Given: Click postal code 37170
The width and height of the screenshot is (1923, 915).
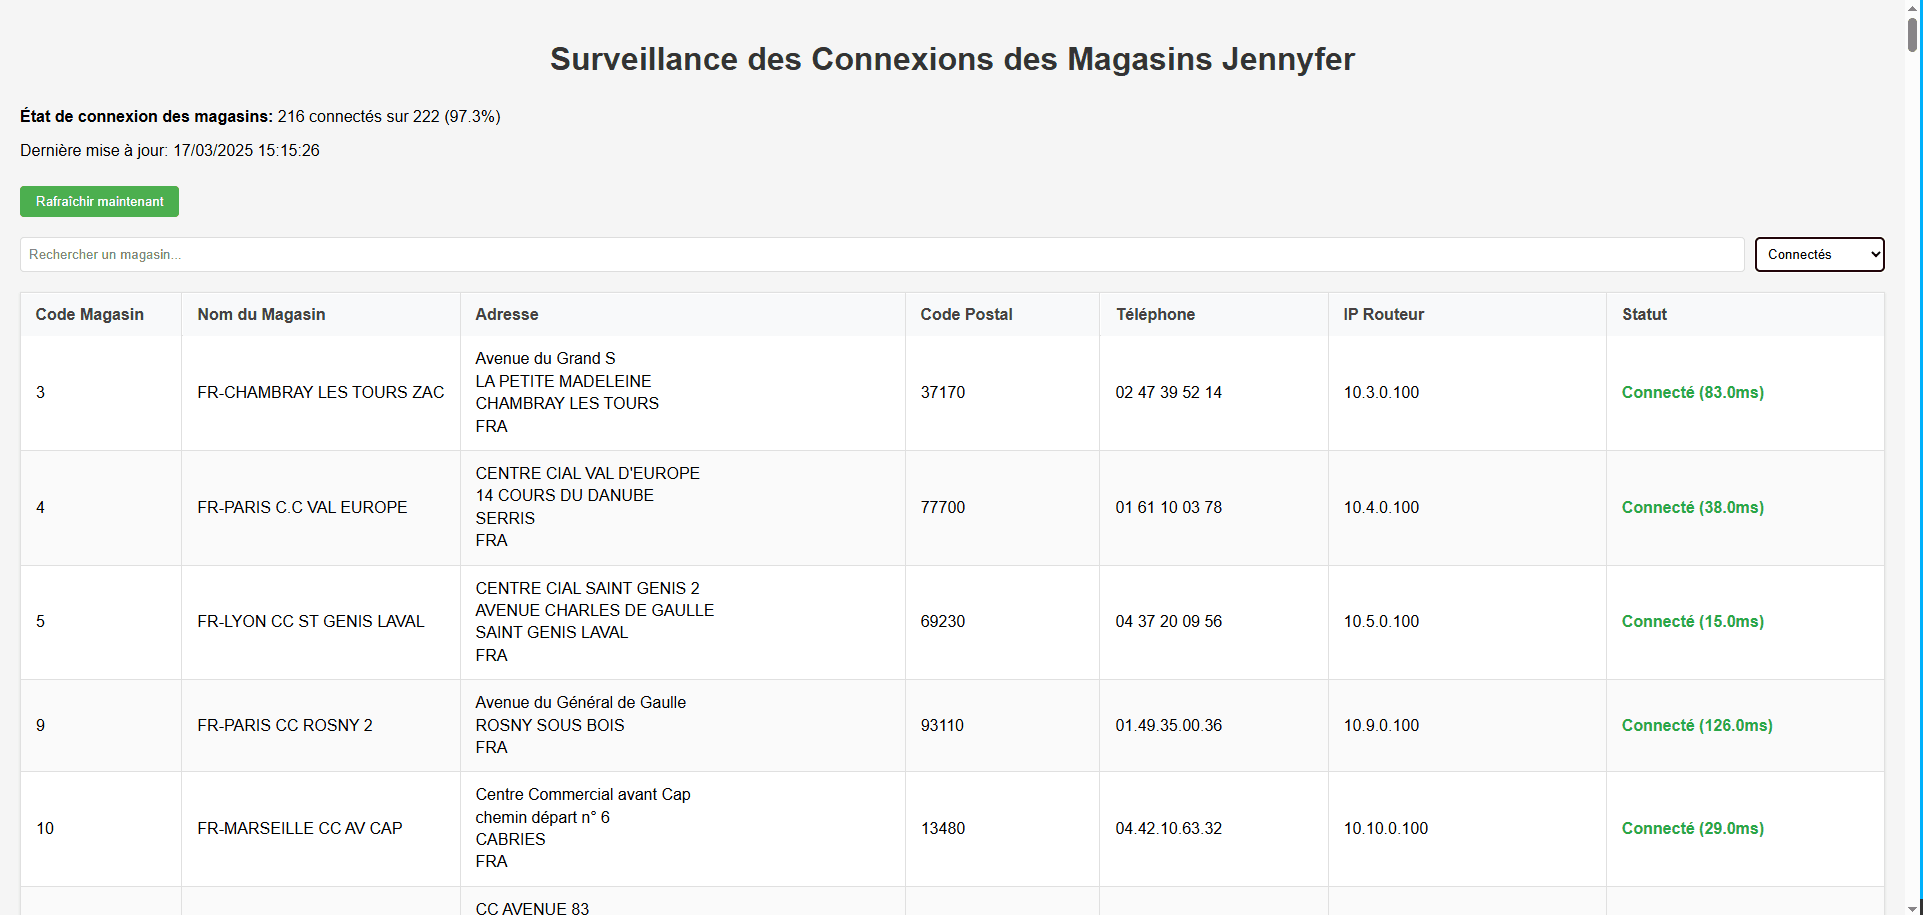Looking at the screenshot, I should pos(943,392).
